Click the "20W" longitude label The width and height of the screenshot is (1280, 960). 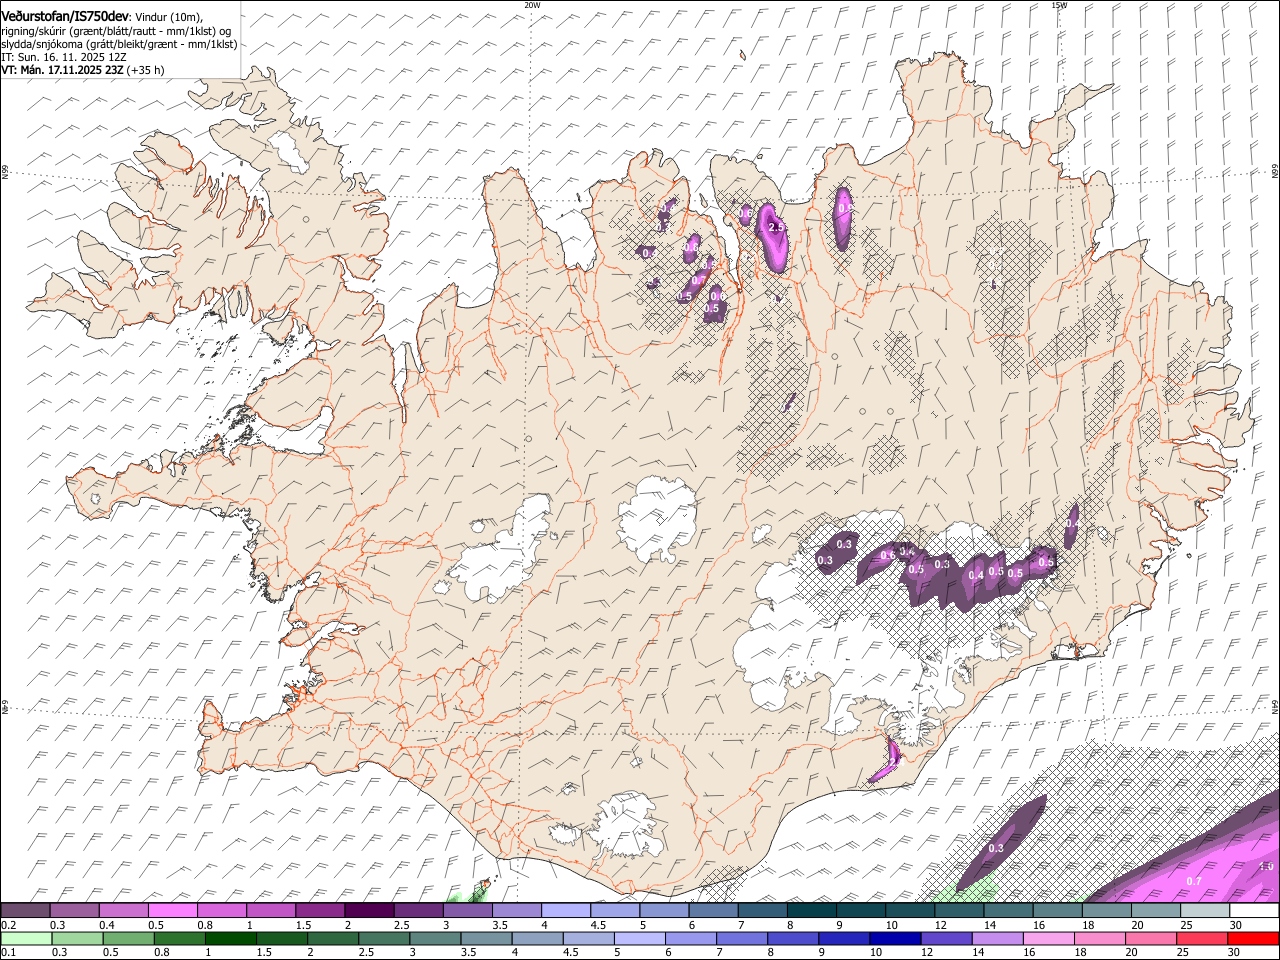tap(532, 5)
